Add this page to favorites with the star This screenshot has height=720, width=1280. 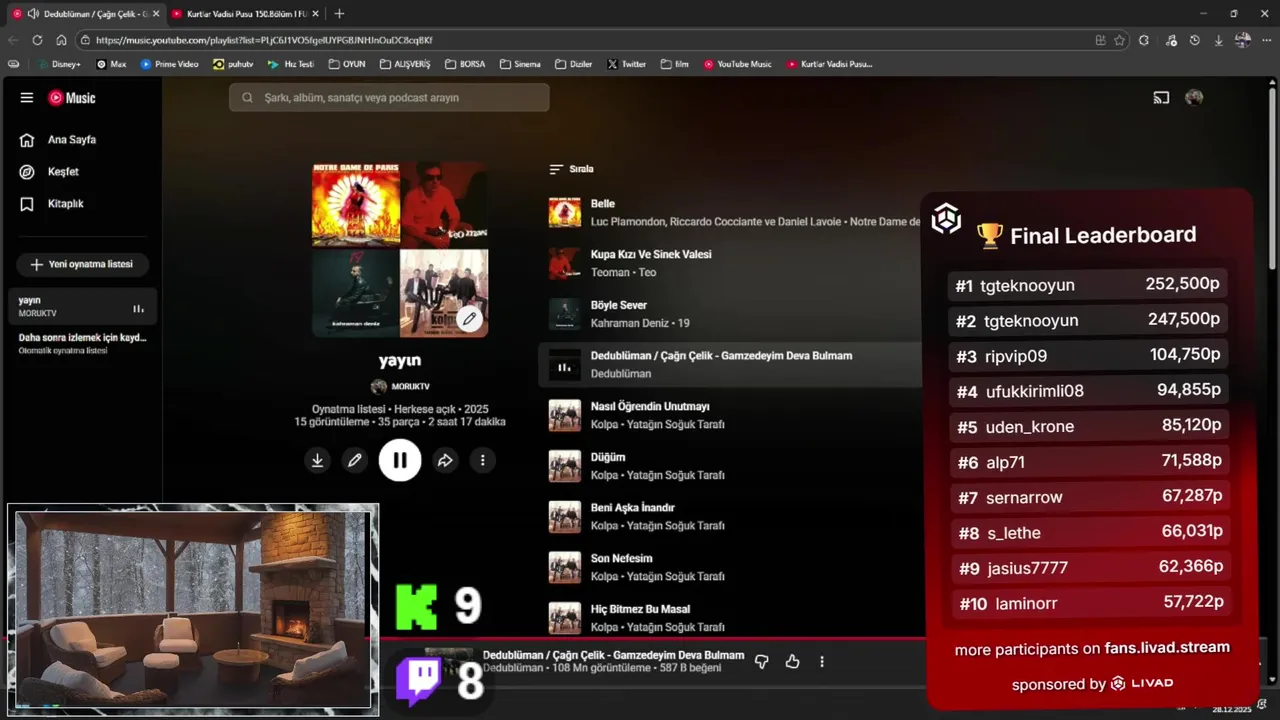(x=1119, y=40)
